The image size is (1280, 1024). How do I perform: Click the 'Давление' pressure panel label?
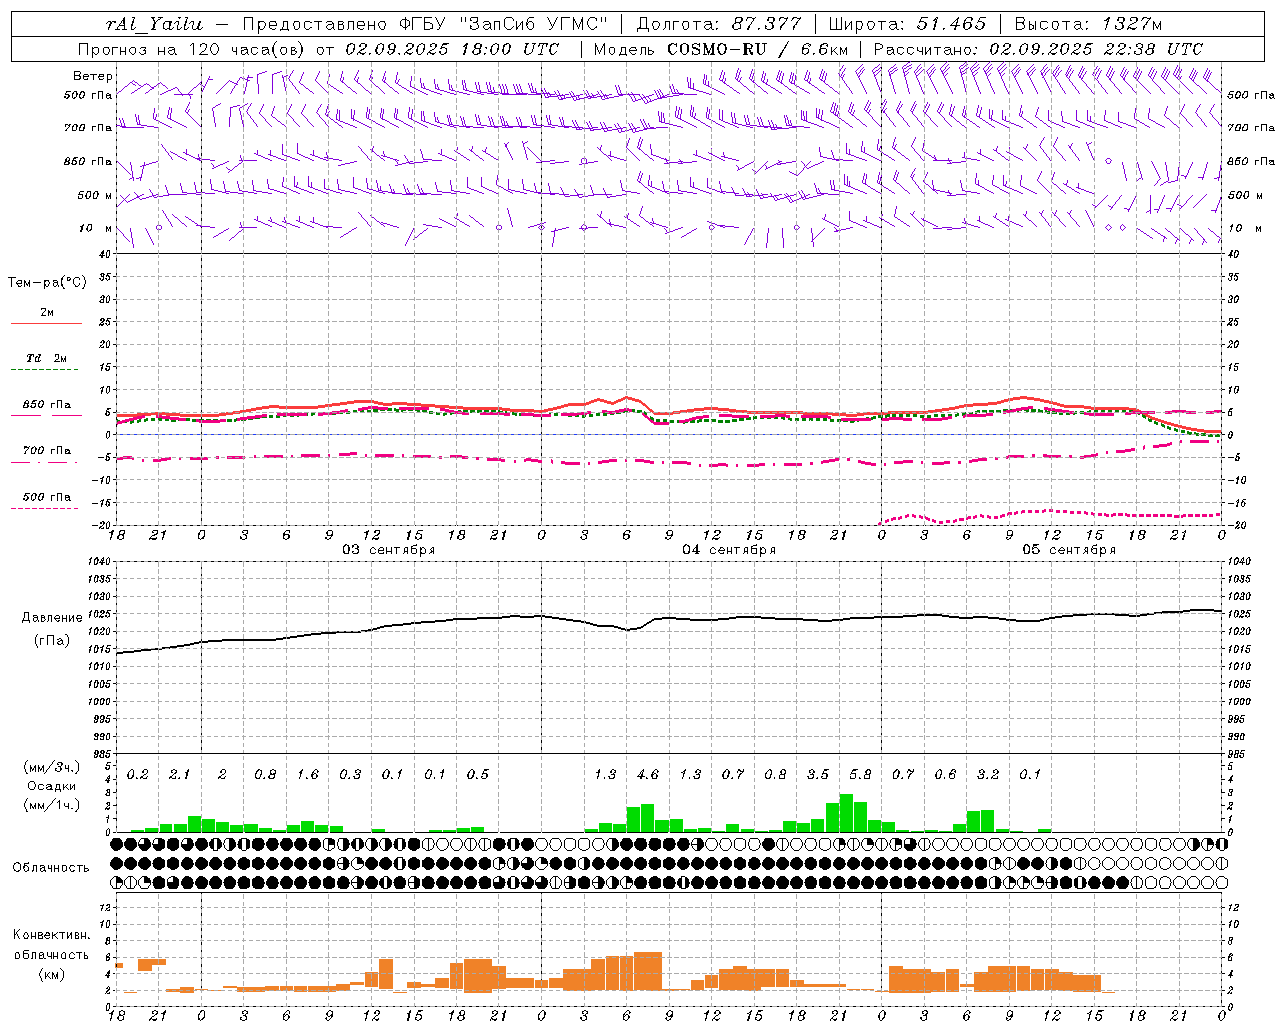click(x=51, y=618)
